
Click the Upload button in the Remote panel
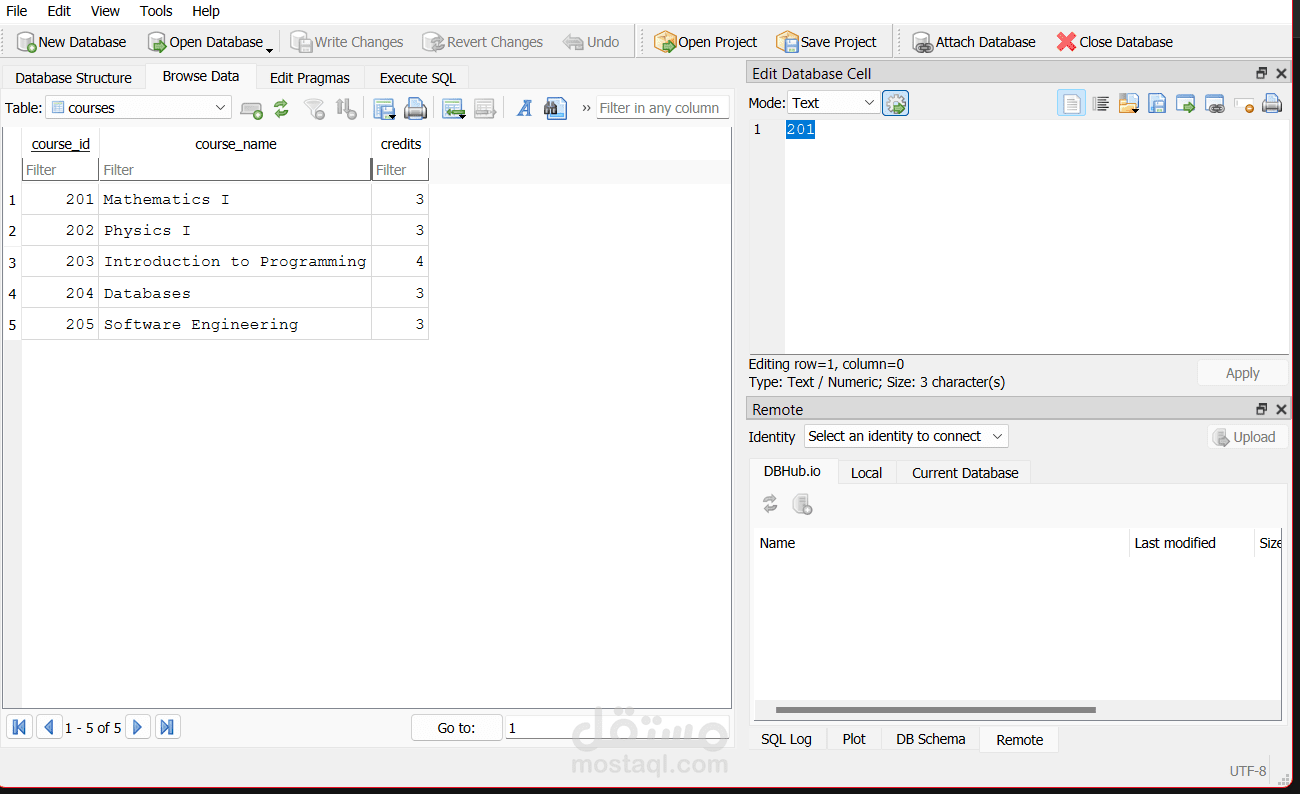click(1246, 437)
